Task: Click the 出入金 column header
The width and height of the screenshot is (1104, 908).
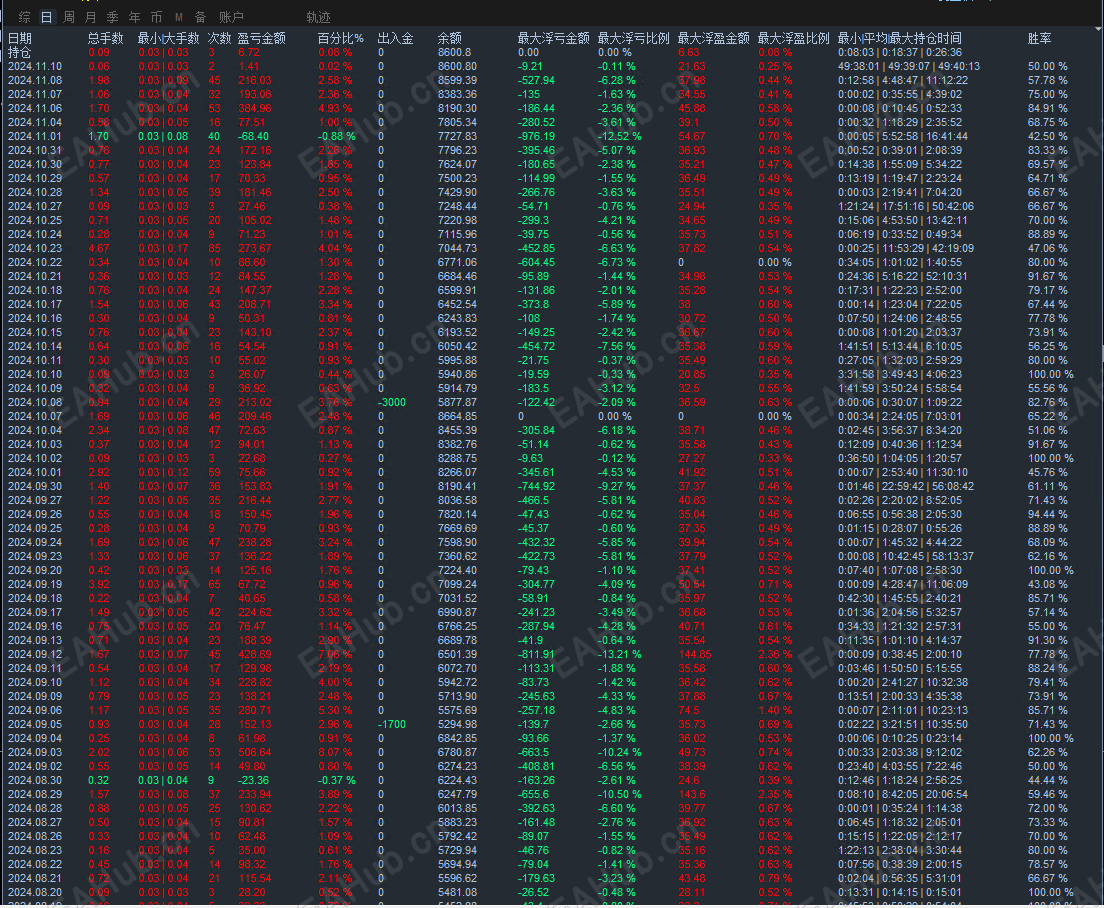Action: [x=396, y=38]
